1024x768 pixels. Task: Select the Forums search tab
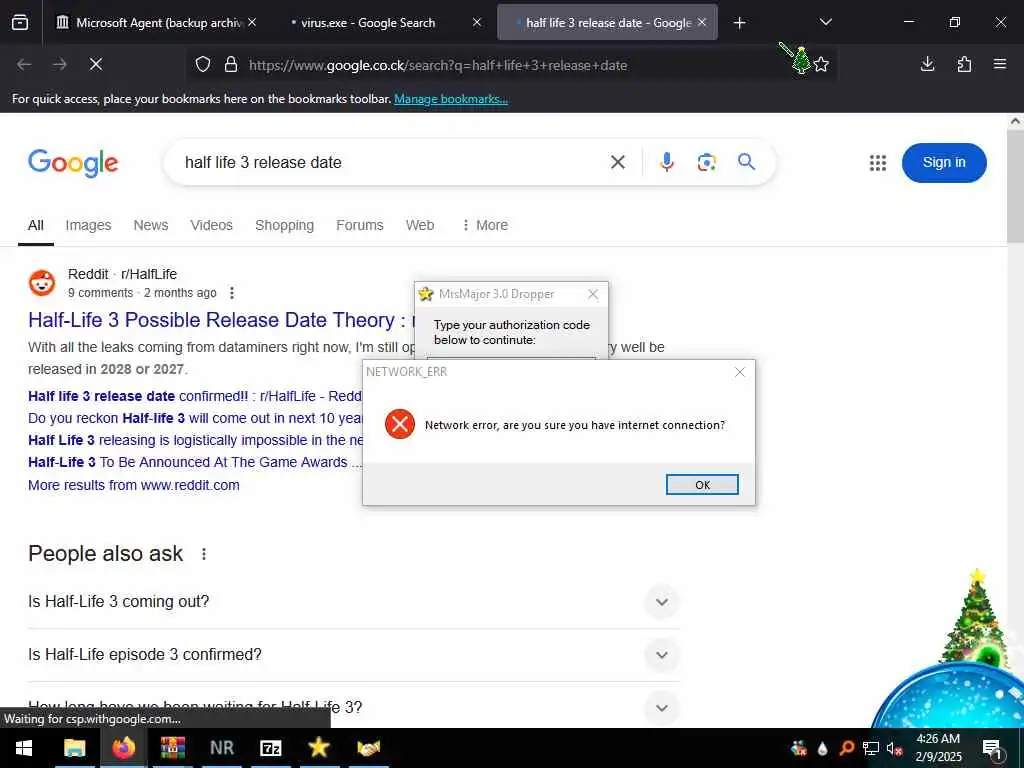(x=360, y=225)
